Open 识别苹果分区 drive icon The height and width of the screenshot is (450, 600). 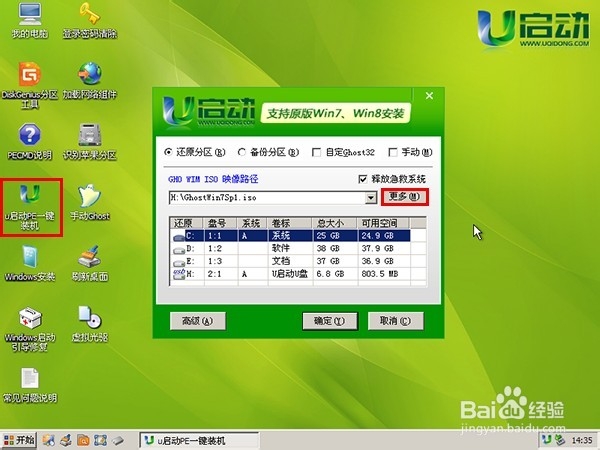[x=90, y=142]
